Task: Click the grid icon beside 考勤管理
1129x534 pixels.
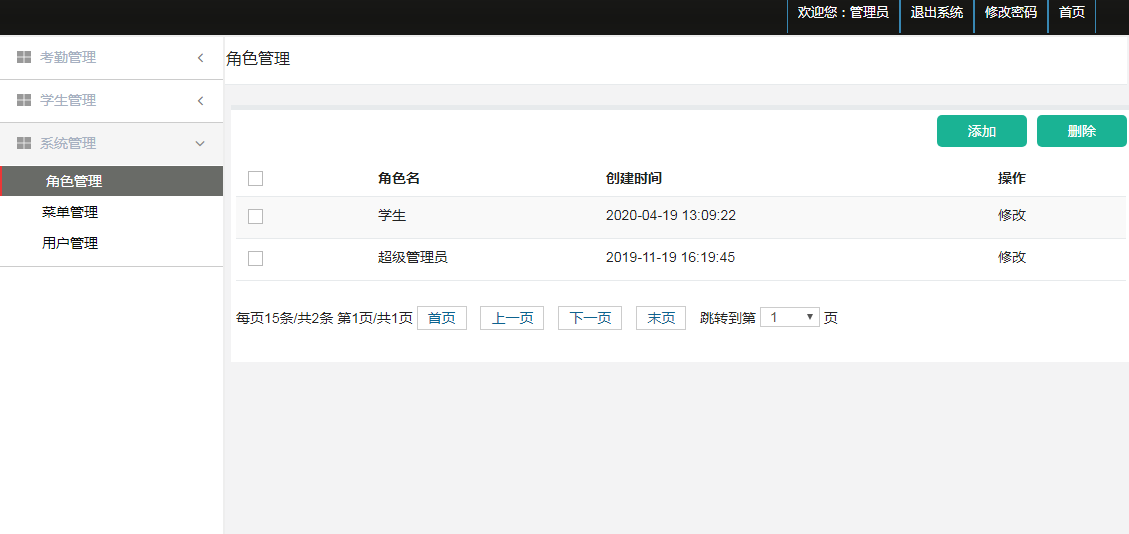Action: point(24,58)
